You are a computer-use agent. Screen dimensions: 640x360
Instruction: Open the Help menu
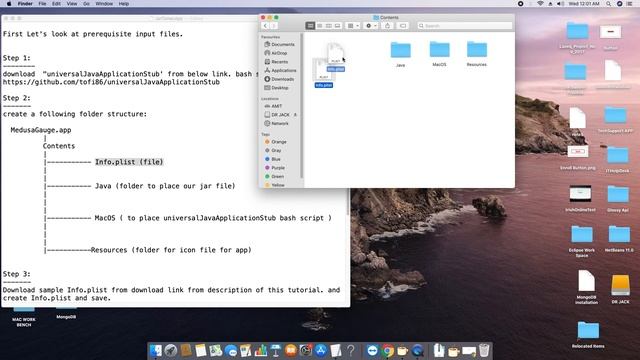(124, 4)
